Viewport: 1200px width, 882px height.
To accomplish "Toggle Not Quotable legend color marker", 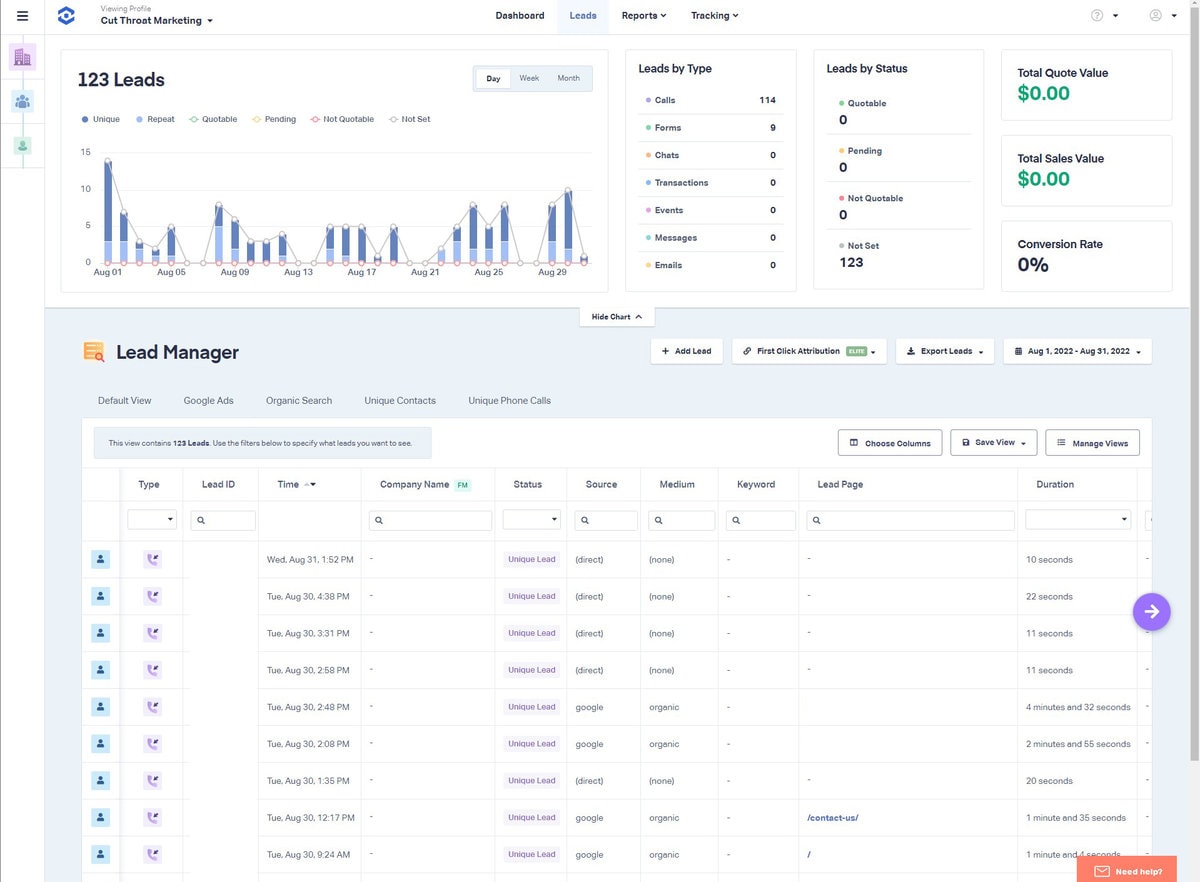I will click(315, 119).
